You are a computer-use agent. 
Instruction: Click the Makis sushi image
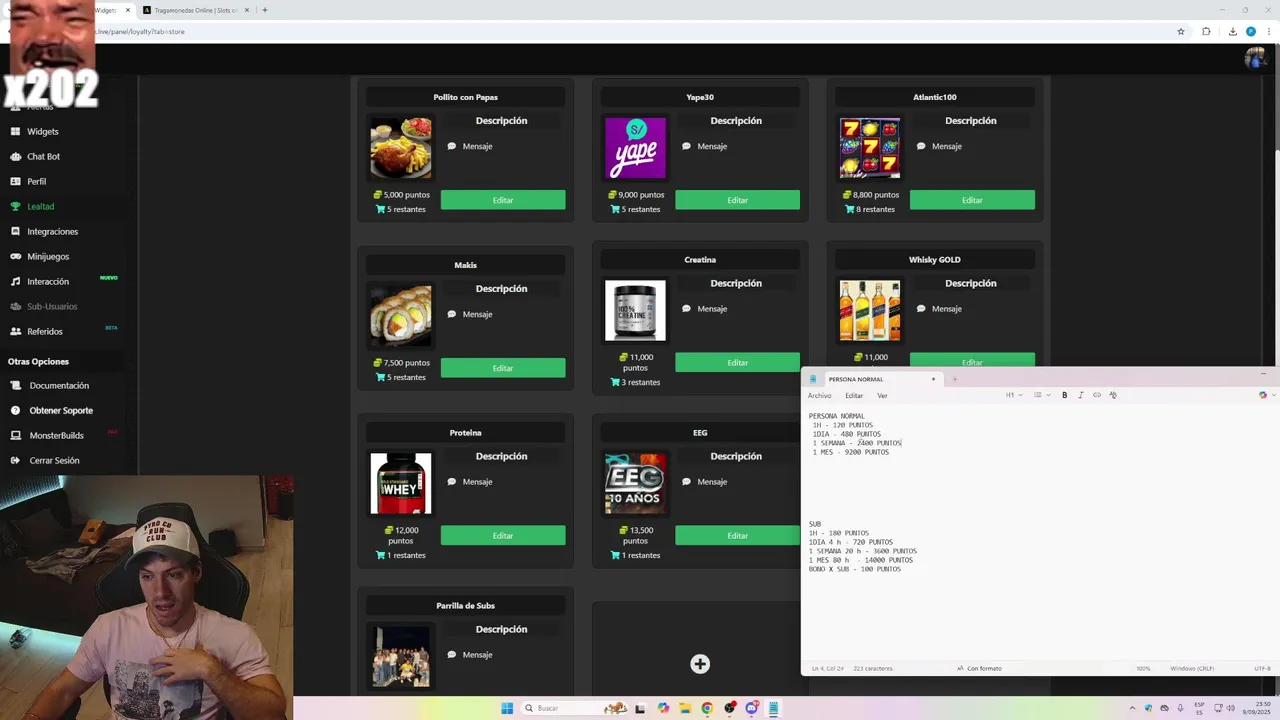click(x=401, y=316)
